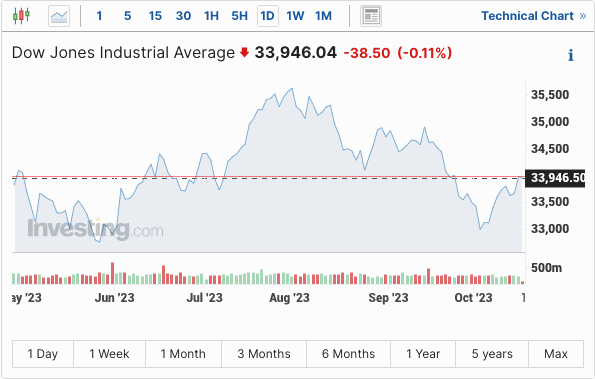
Task: Click the 500m volume axis label
Action: (546, 268)
